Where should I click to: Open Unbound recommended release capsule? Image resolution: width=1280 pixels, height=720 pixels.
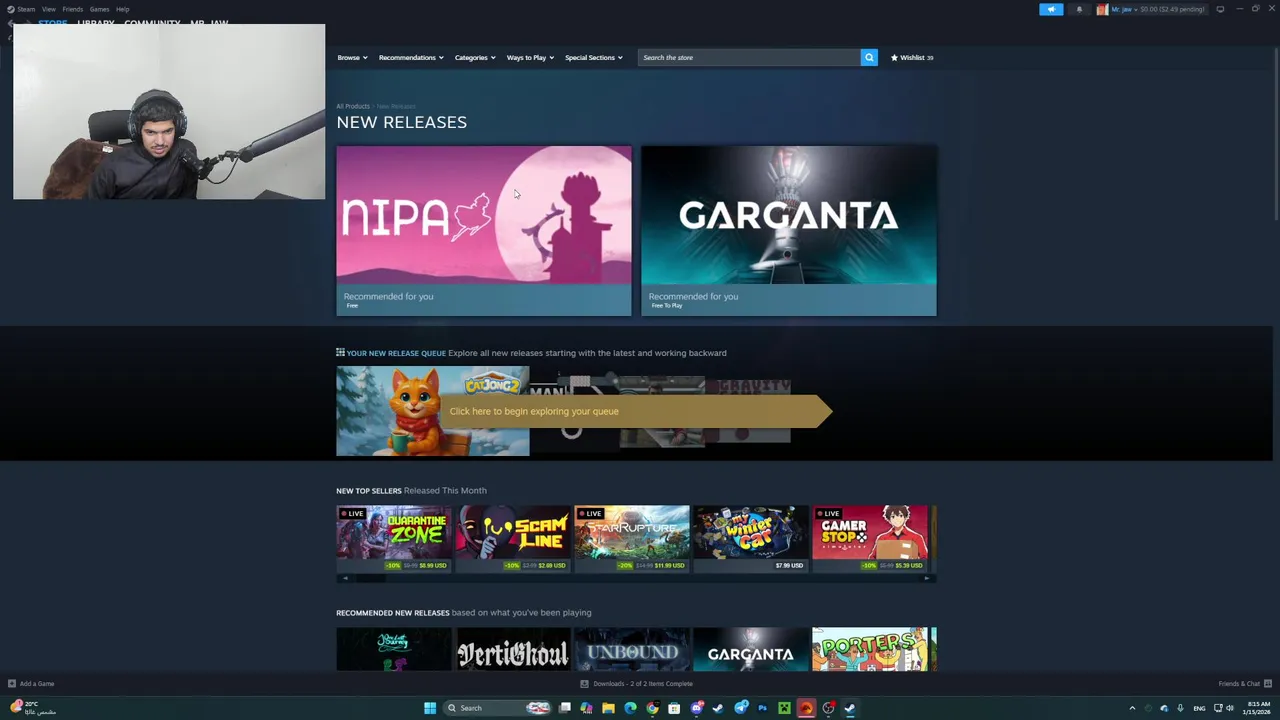pyautogui.click(x=632, y=649)
